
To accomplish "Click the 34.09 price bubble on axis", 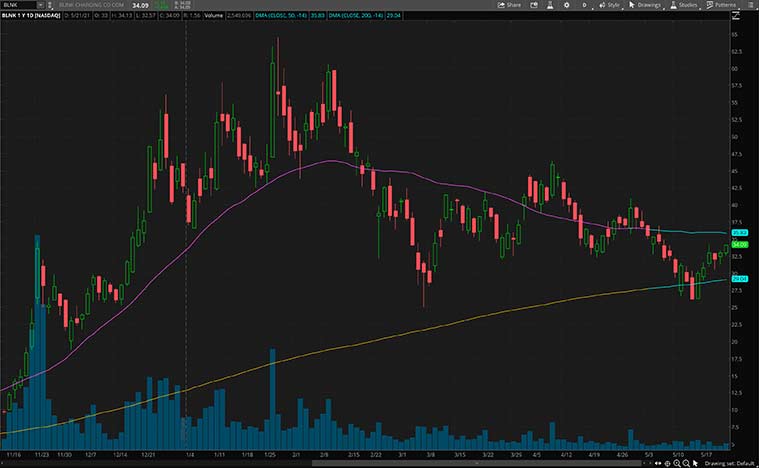I will click(x=740, y=244).
